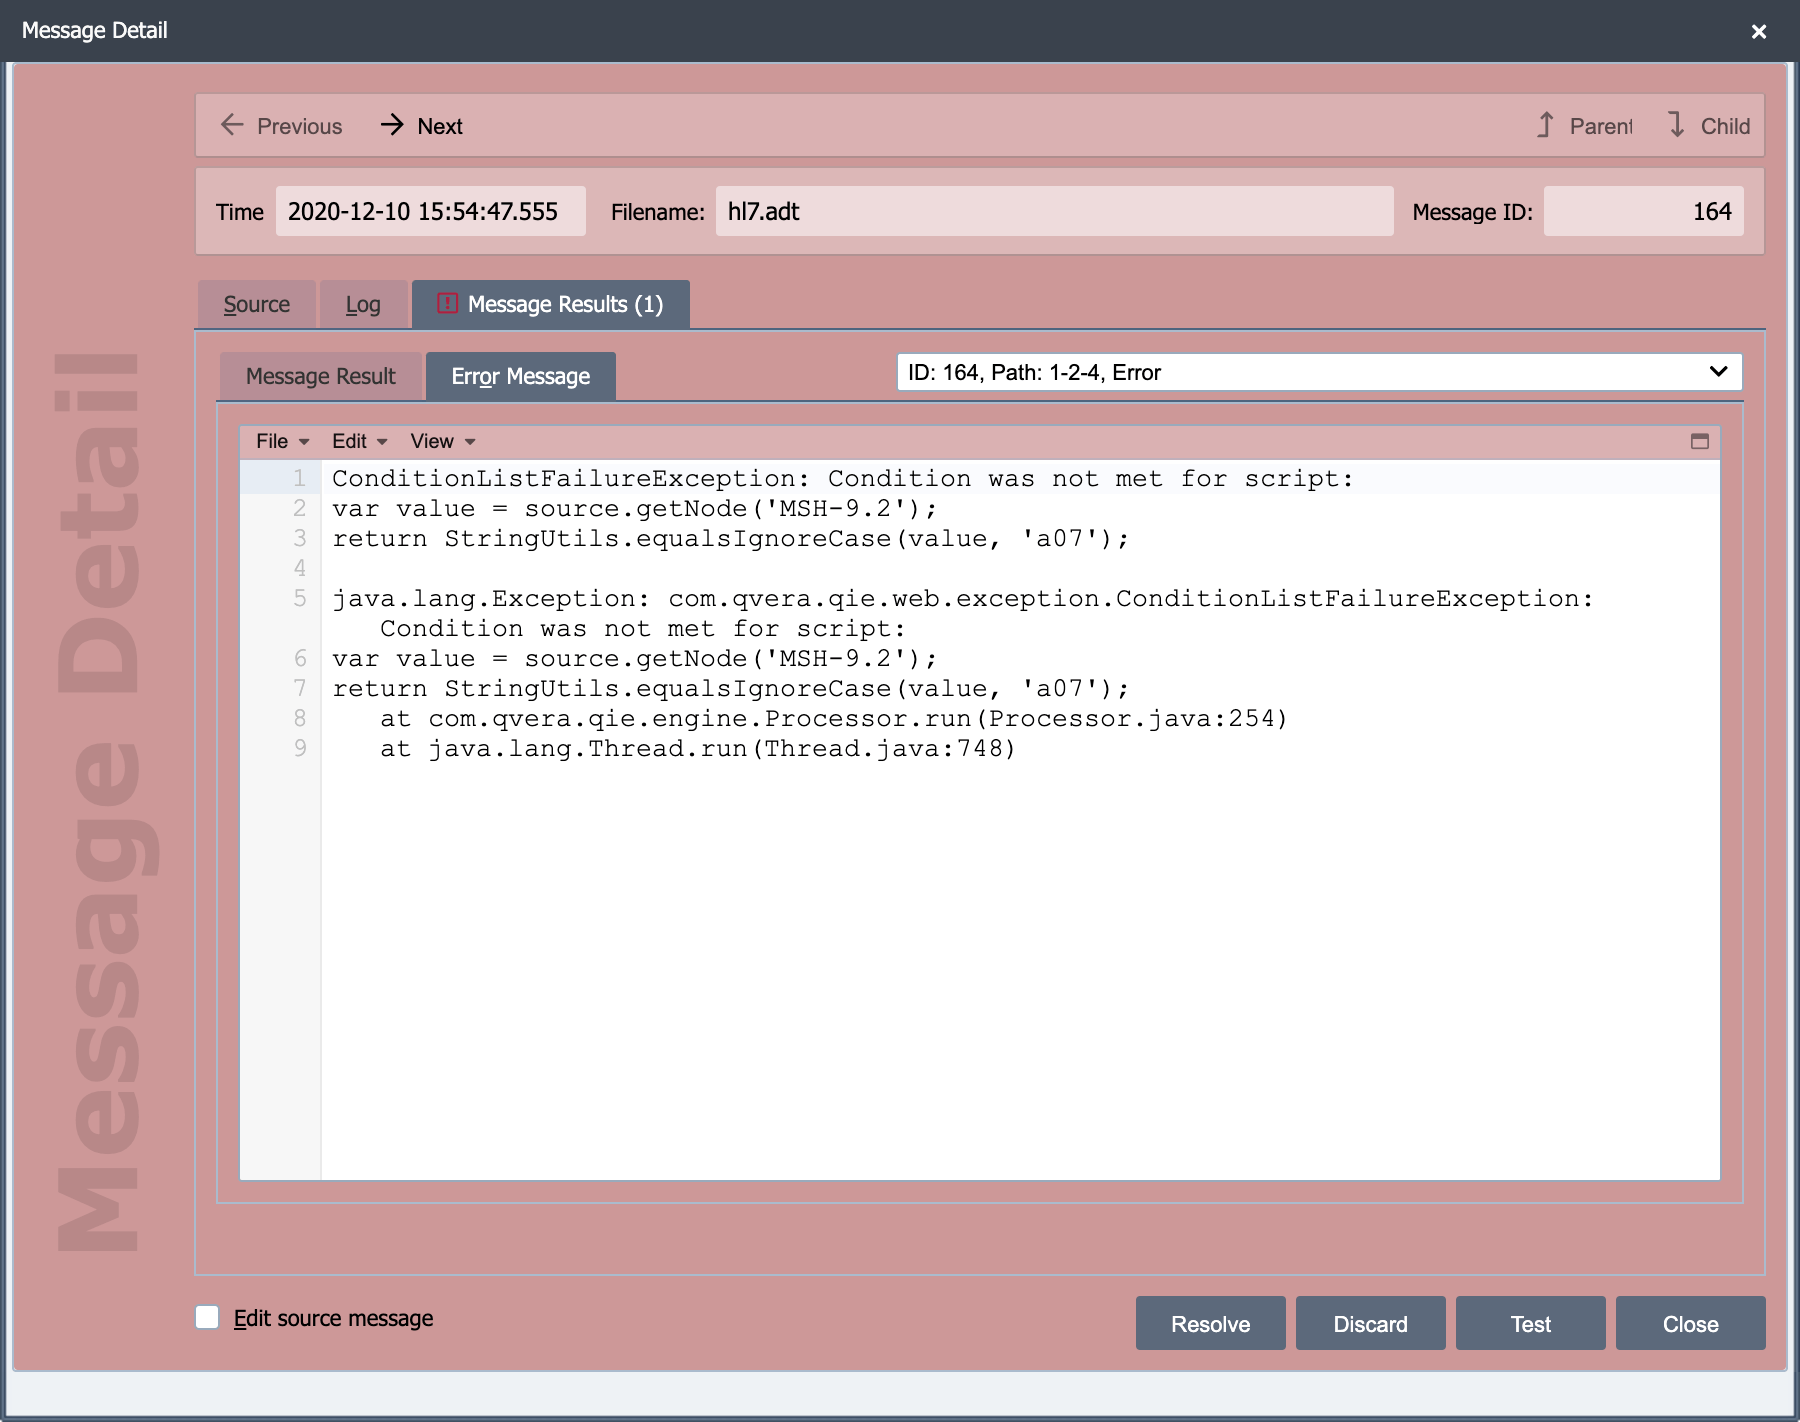
Task: Click the Discard button
Action: click(x=1370, y=1323)
